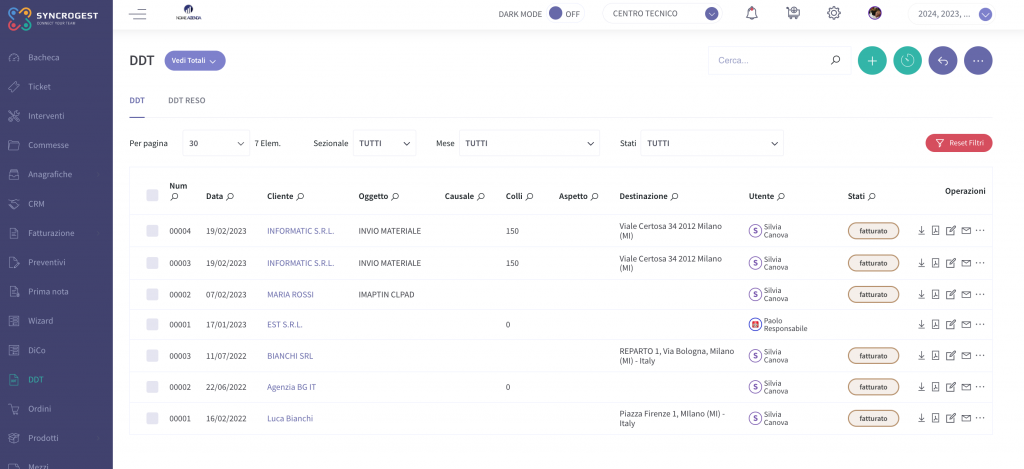
Task: Click the download icon for DDT 00004 row
Action: (921, 230)
